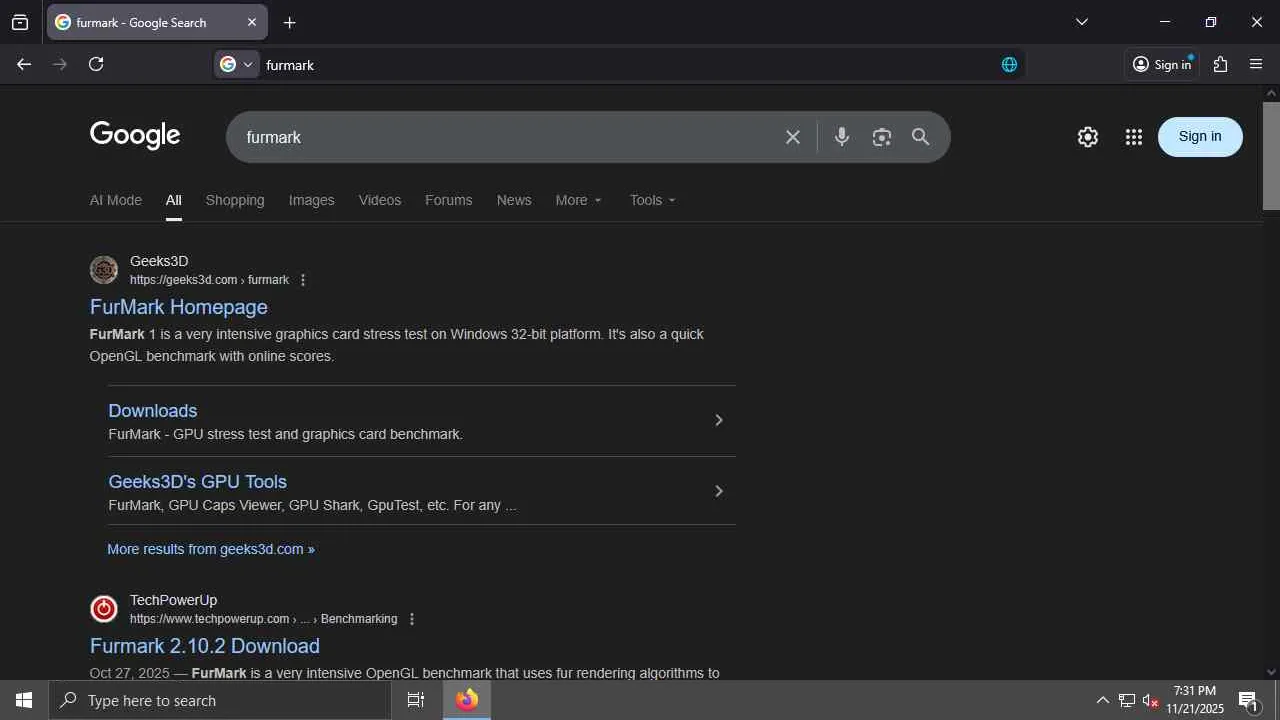Open the Firefox View tab list icon
The width and height of the screenshot is (1280, 720).
pos(20,22)
